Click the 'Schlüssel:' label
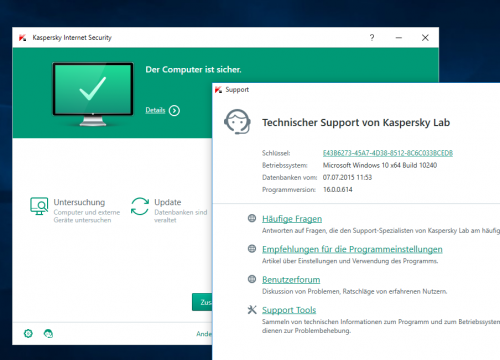Viewport: 500px width, 360px height. pyautogui.click(x=276, y=153)
